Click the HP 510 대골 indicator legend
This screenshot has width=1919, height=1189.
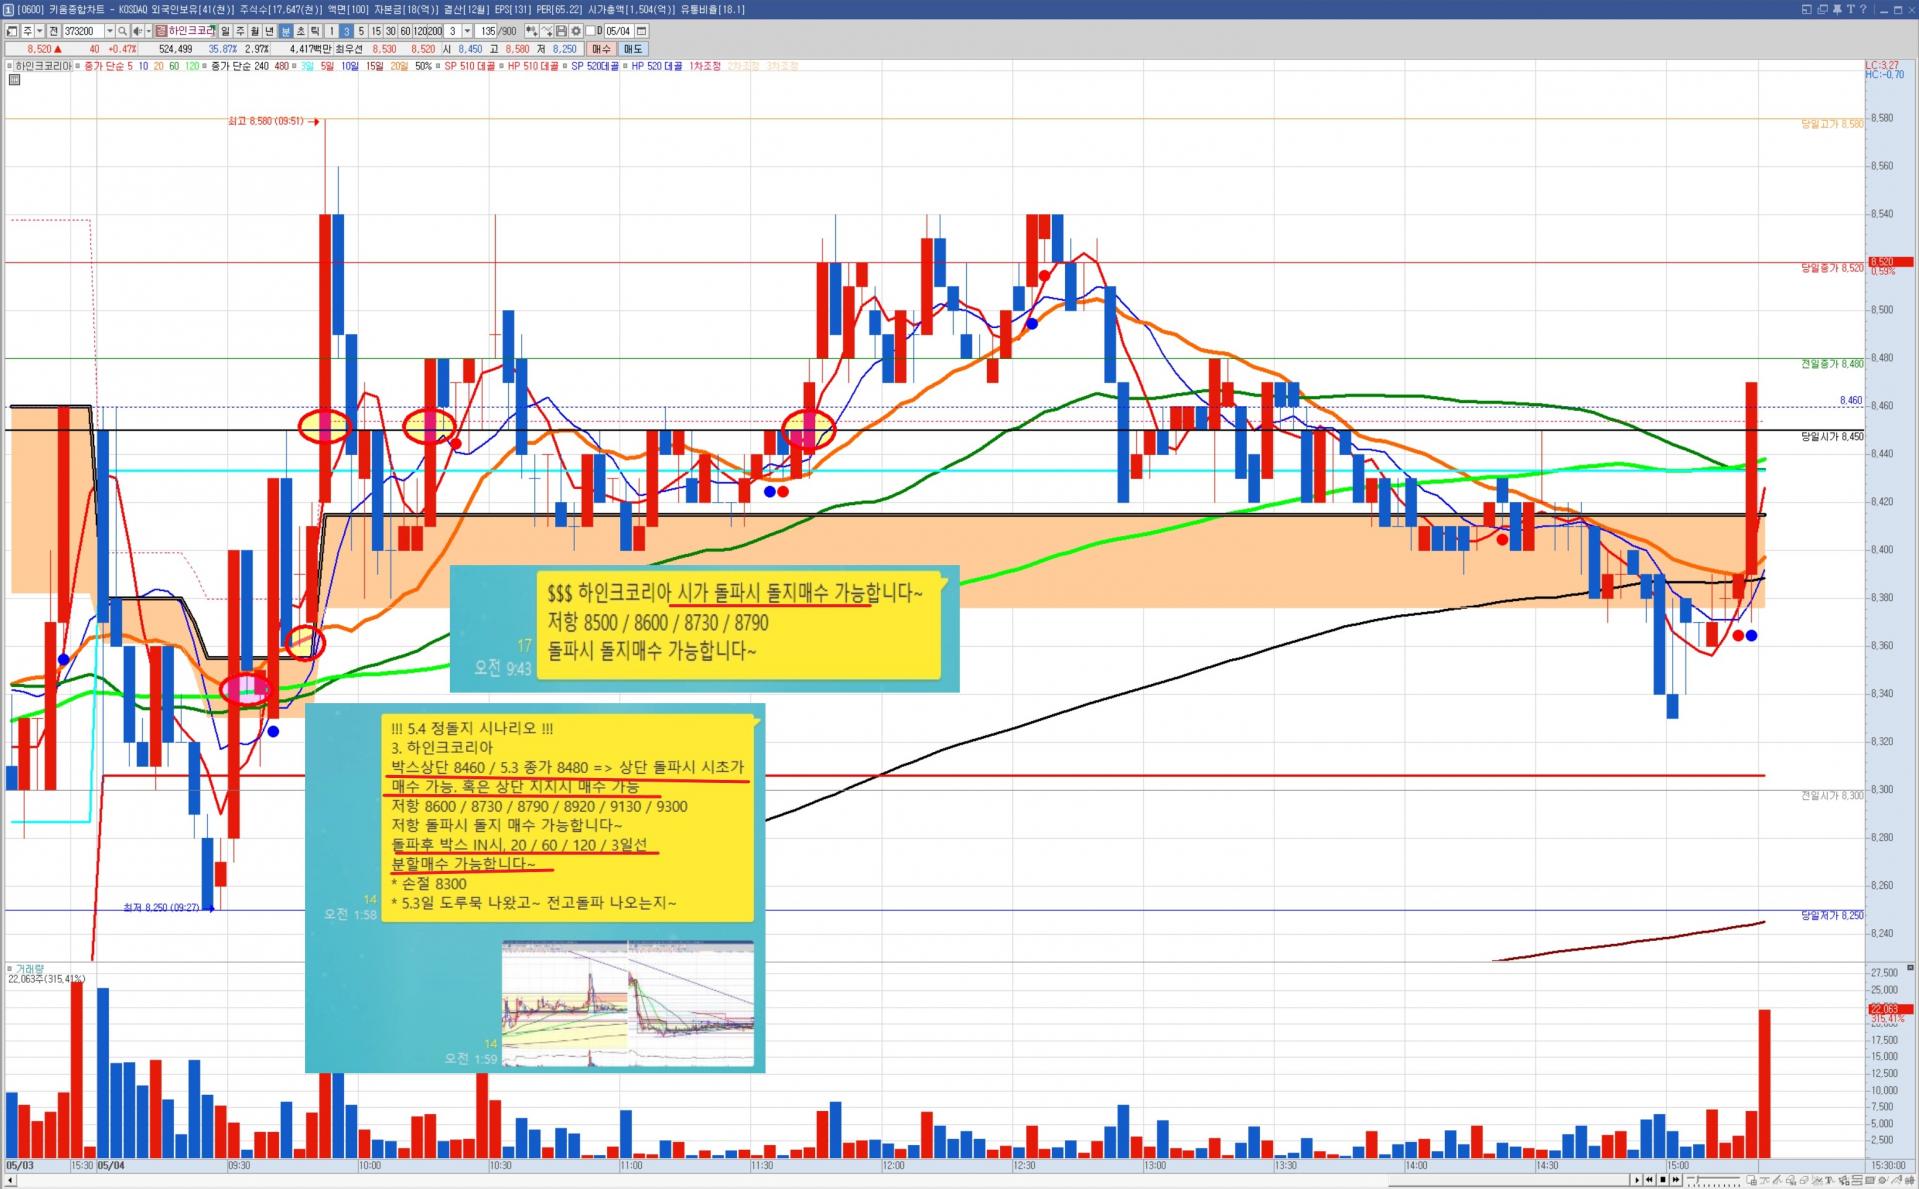pyautogui.click(x=533, y=66)
